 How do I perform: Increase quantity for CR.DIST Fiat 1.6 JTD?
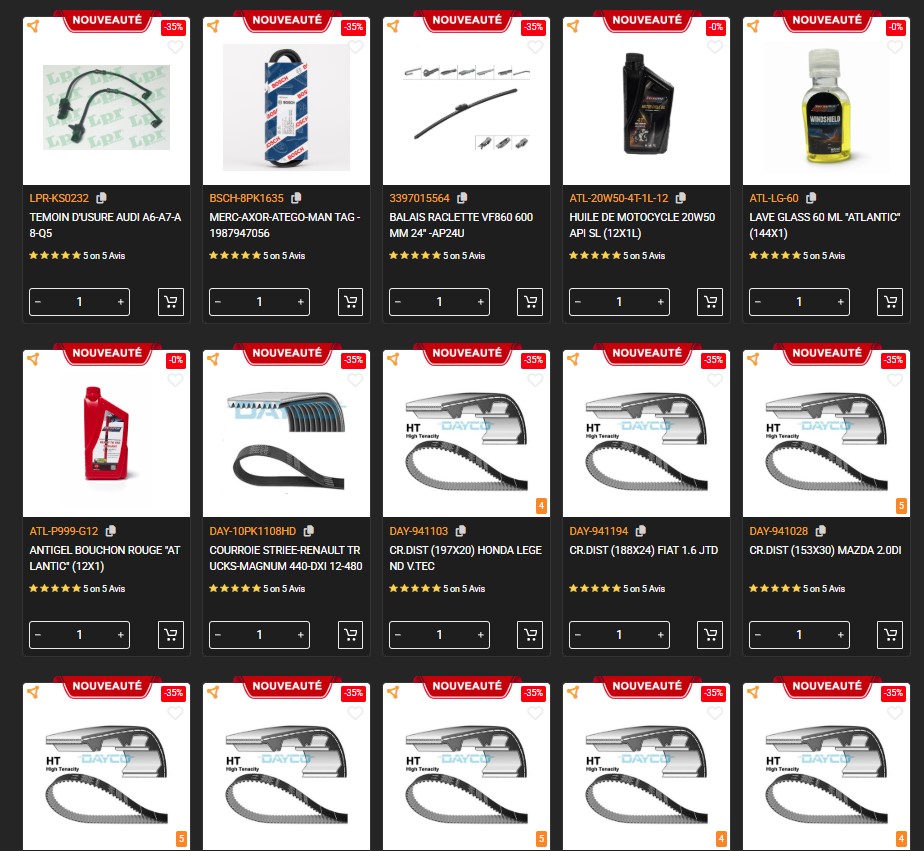661,635
